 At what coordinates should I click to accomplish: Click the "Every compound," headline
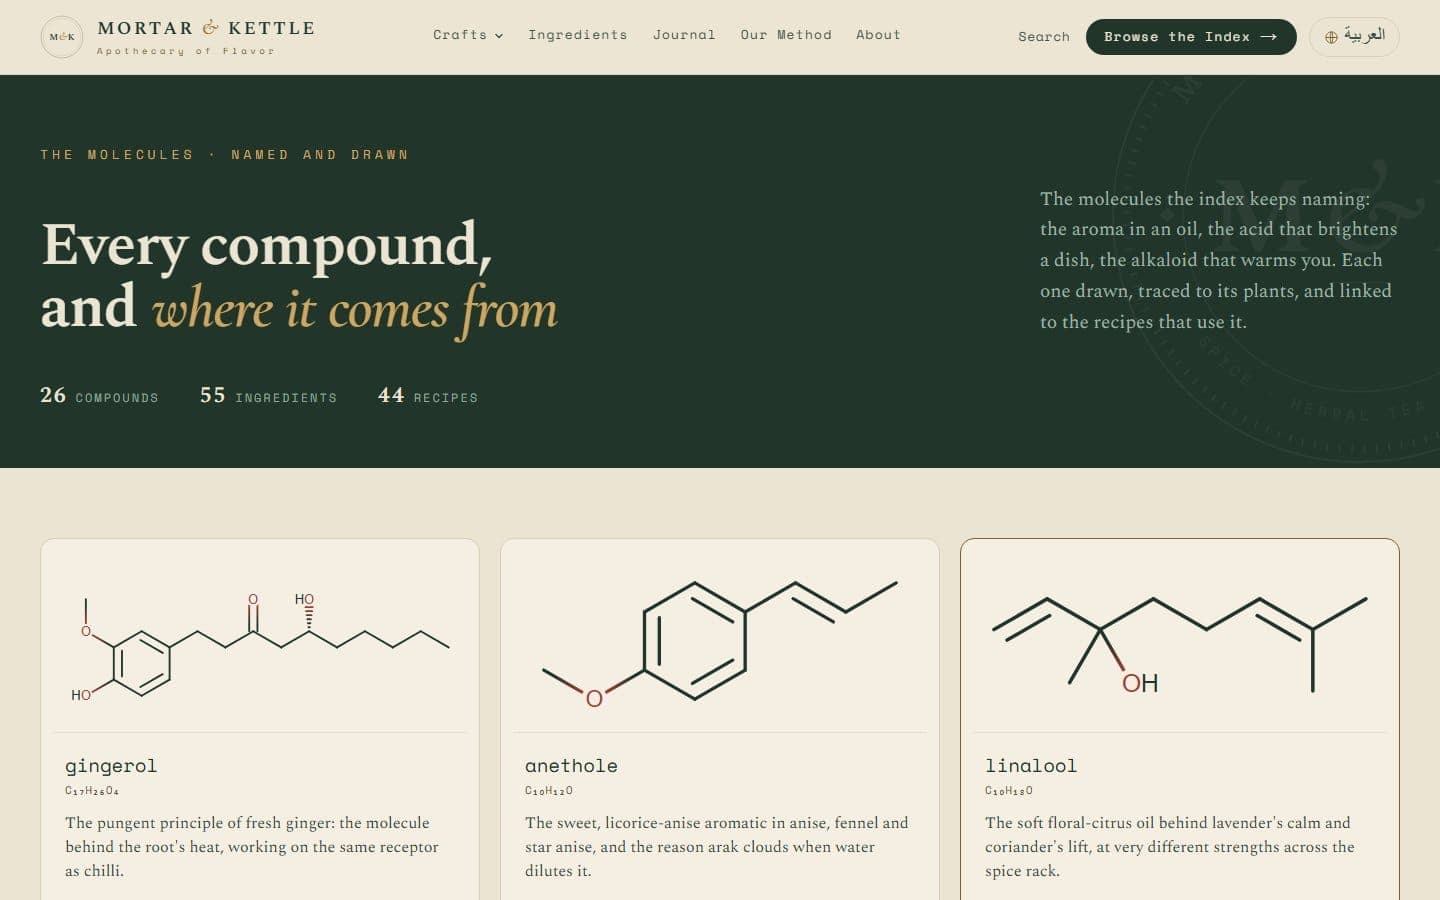267,245
